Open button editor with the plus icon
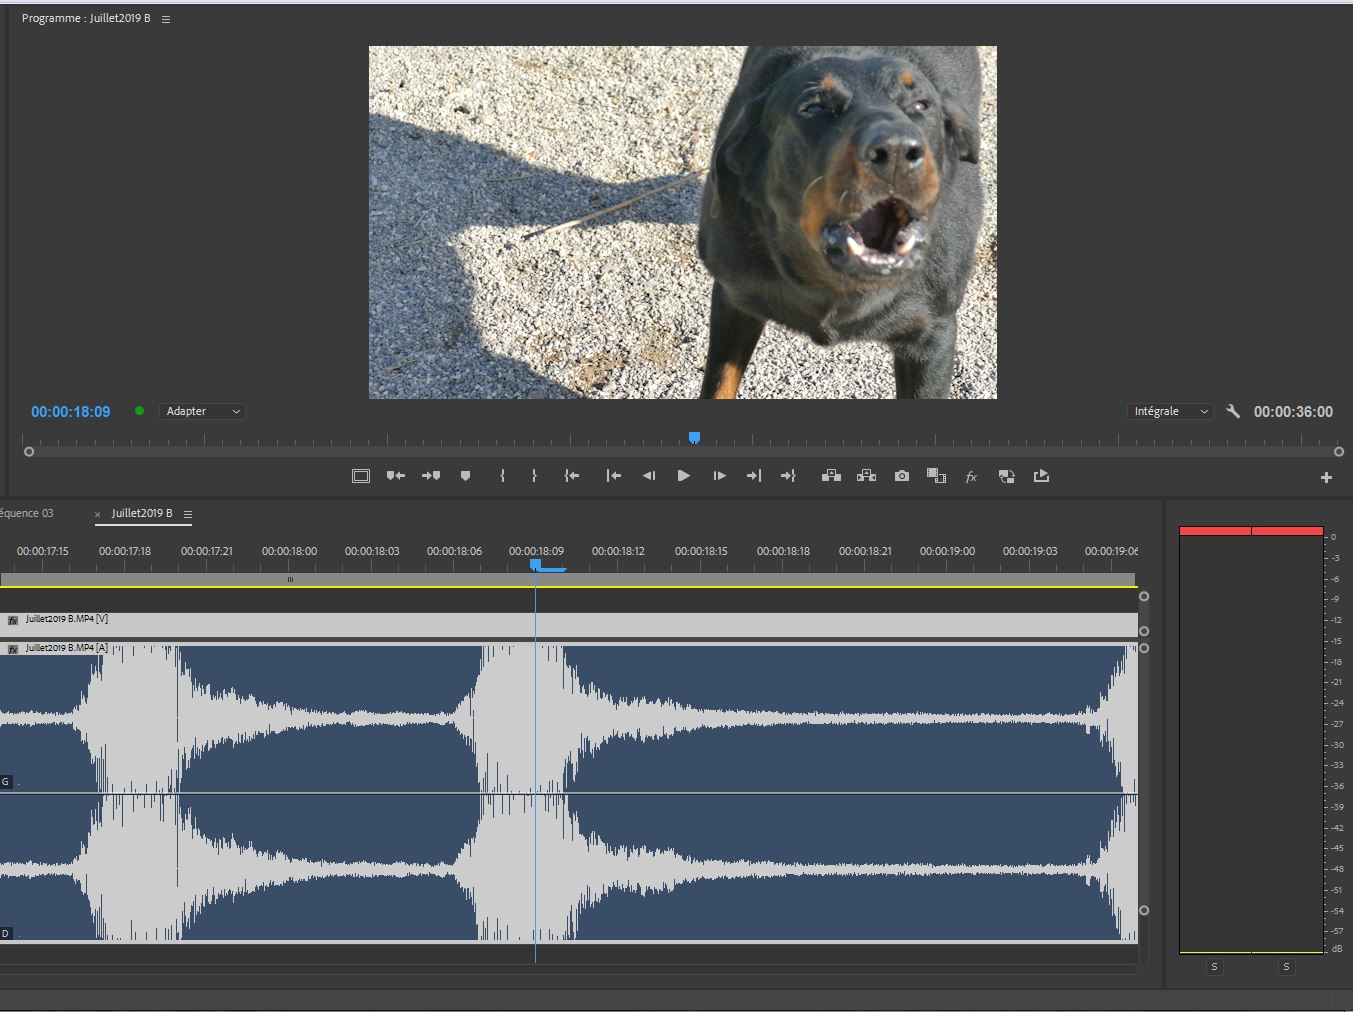 (x=1326, y=478)
